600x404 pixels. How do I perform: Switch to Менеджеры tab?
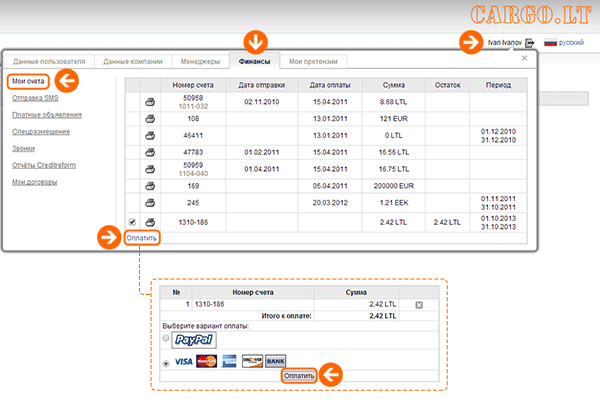[x=192, y=61]
